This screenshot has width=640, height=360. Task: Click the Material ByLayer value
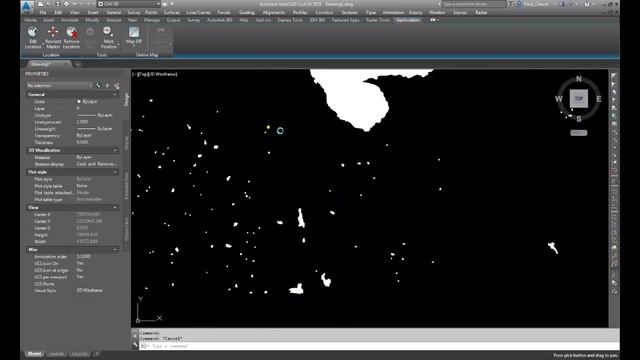click(x=84, y=157)
